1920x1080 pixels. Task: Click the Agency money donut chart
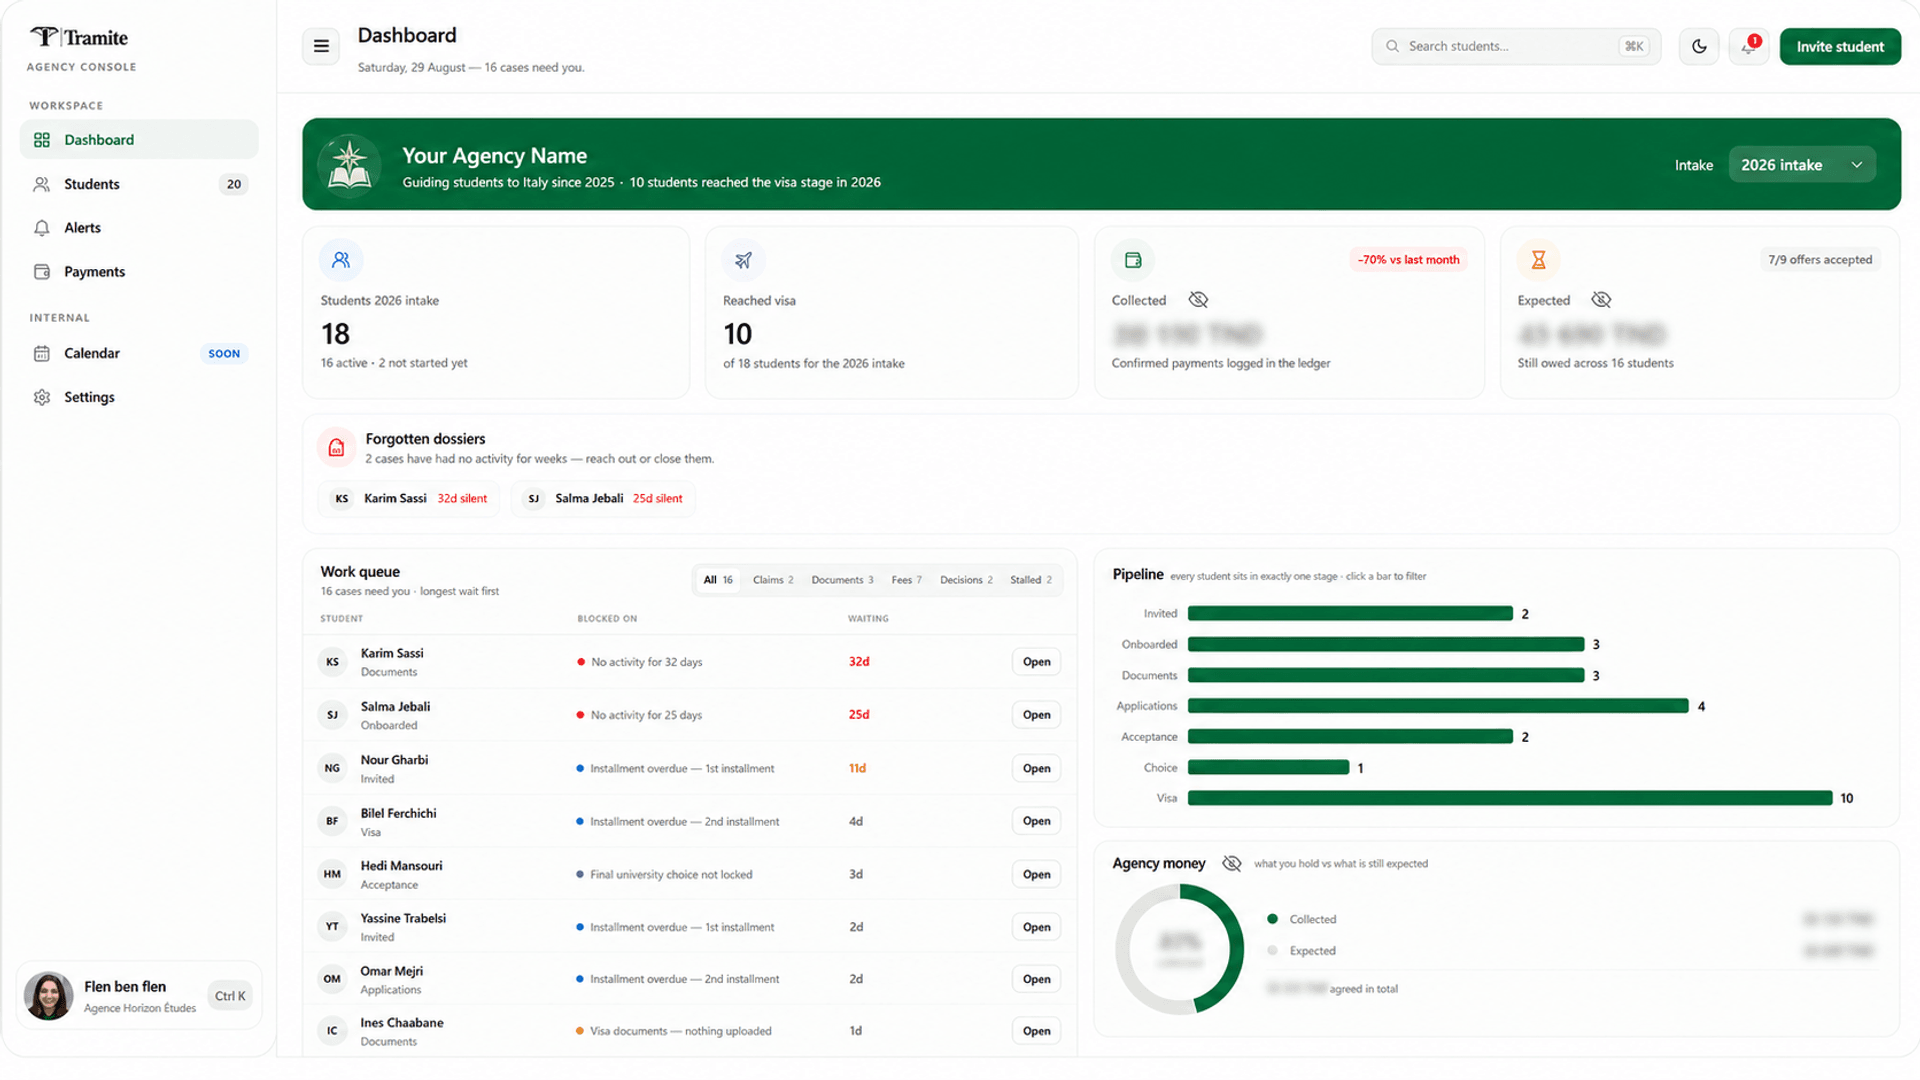[1180, 949]
